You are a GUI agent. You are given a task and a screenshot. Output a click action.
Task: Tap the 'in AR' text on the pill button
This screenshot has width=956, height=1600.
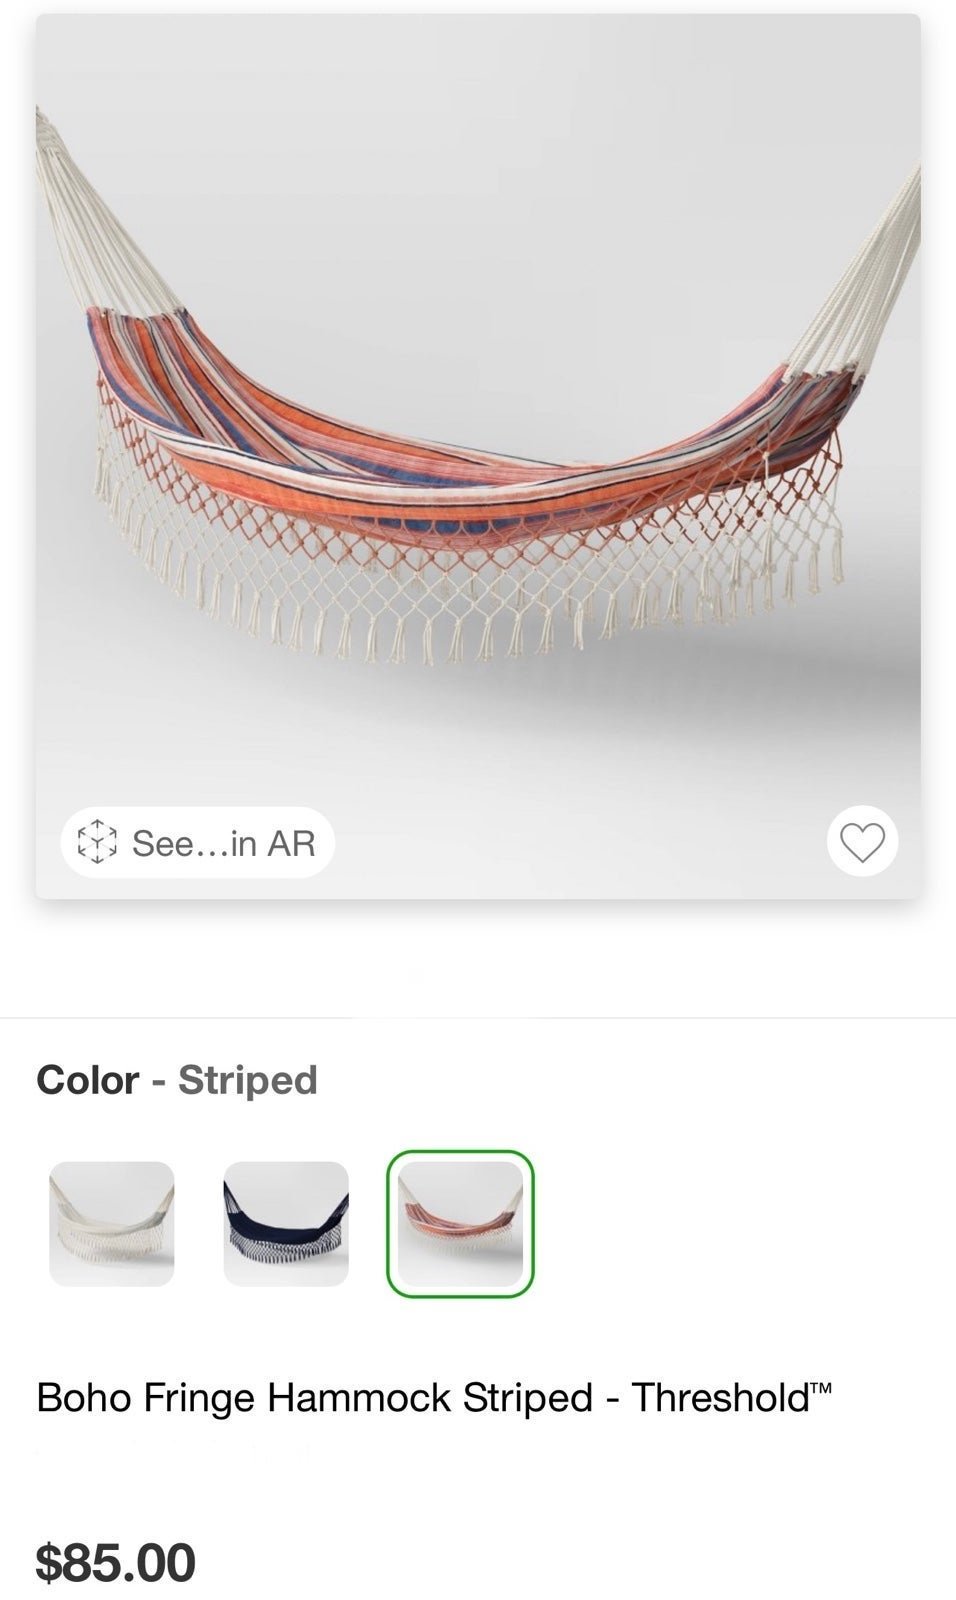273,843
